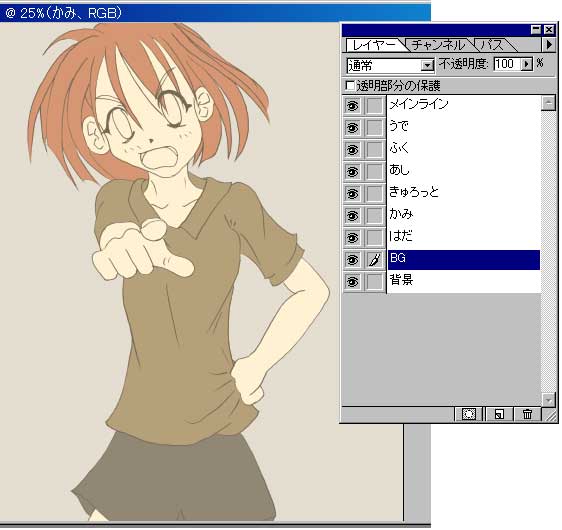Enable the 透明部分の保護 checkbox
This screenshot has width=562, height=530.
tap(349, 85)
